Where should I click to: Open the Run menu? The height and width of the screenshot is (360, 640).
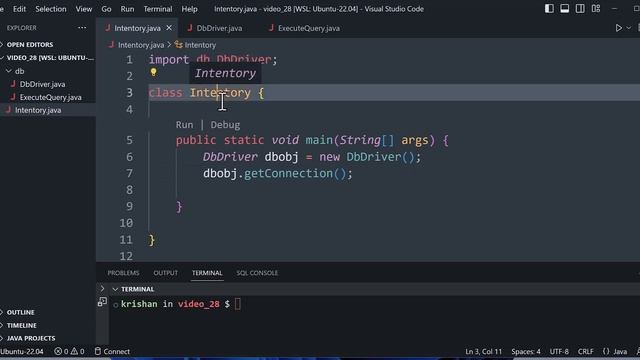click(127, 9)
